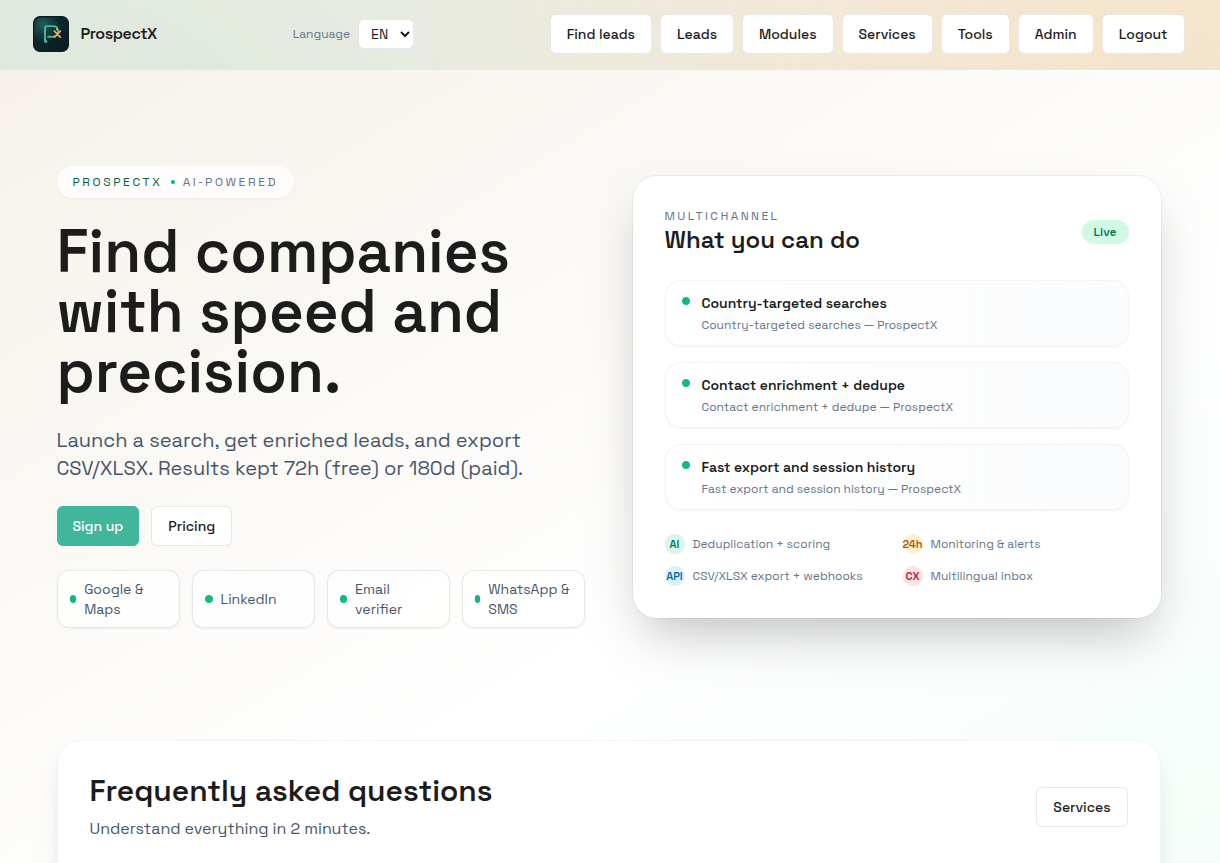
Task: Navigate to the Modules section
Action: [x=787, y=33]
